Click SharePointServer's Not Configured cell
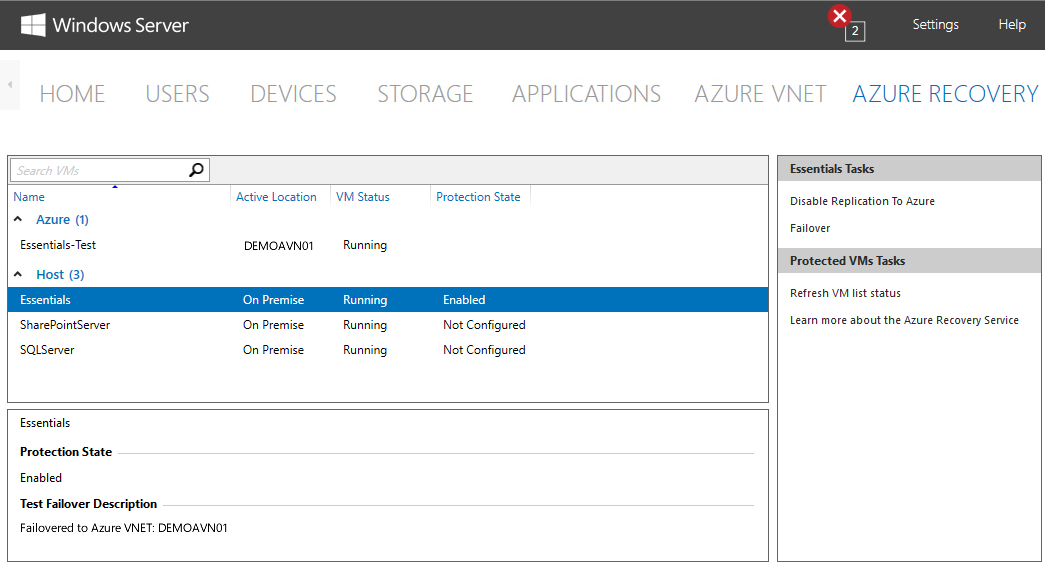Viewport: 1045px width, 566px height. pyautogui.click(x=484, y=325)
